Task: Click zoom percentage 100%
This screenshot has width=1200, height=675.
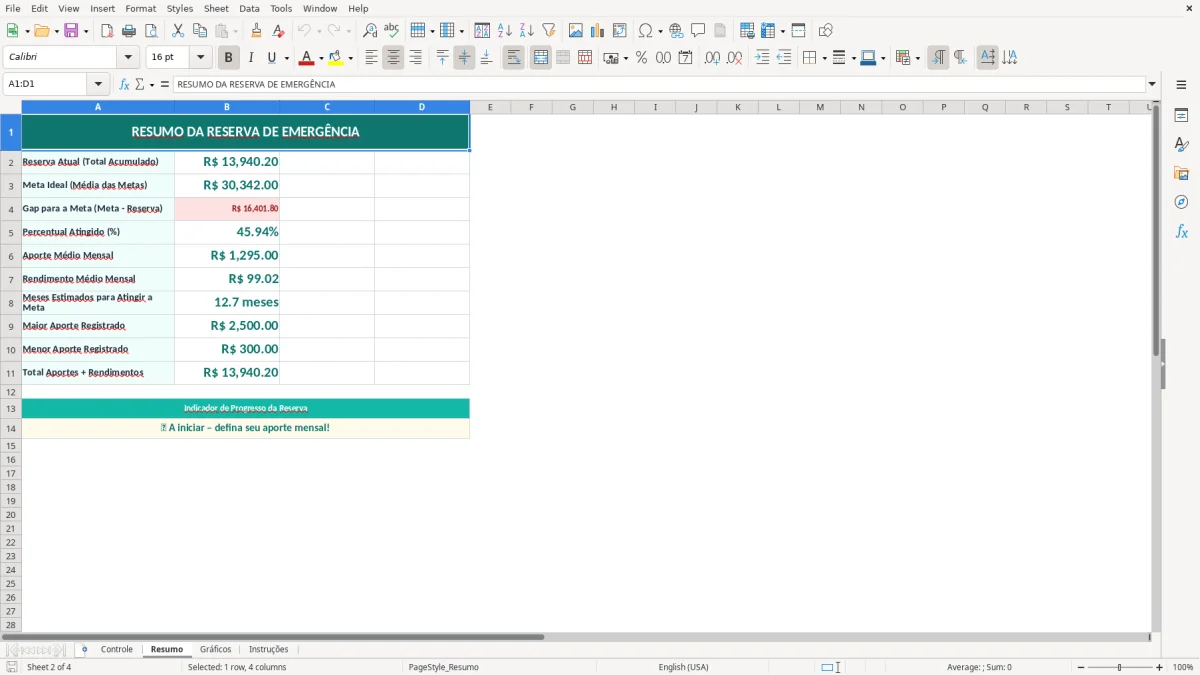Action: [x=1183, y=667]
